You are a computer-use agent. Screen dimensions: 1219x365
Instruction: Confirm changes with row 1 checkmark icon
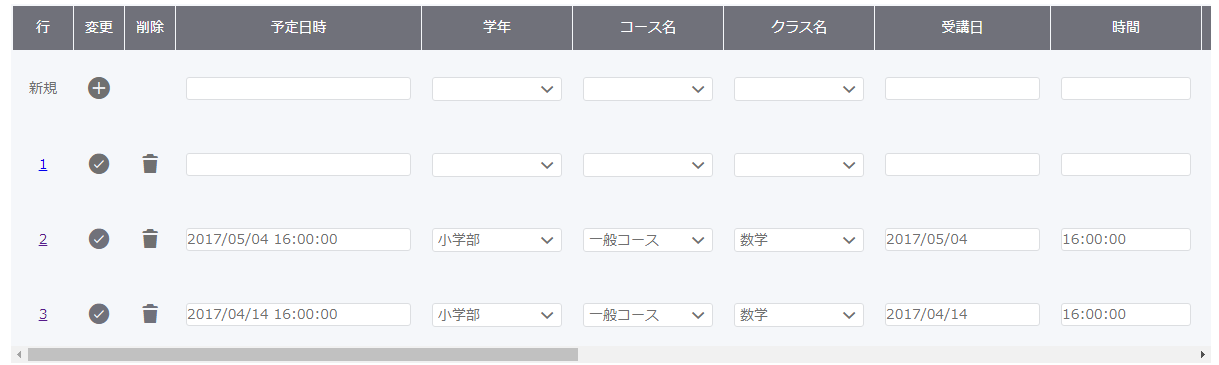pos(99,164)
